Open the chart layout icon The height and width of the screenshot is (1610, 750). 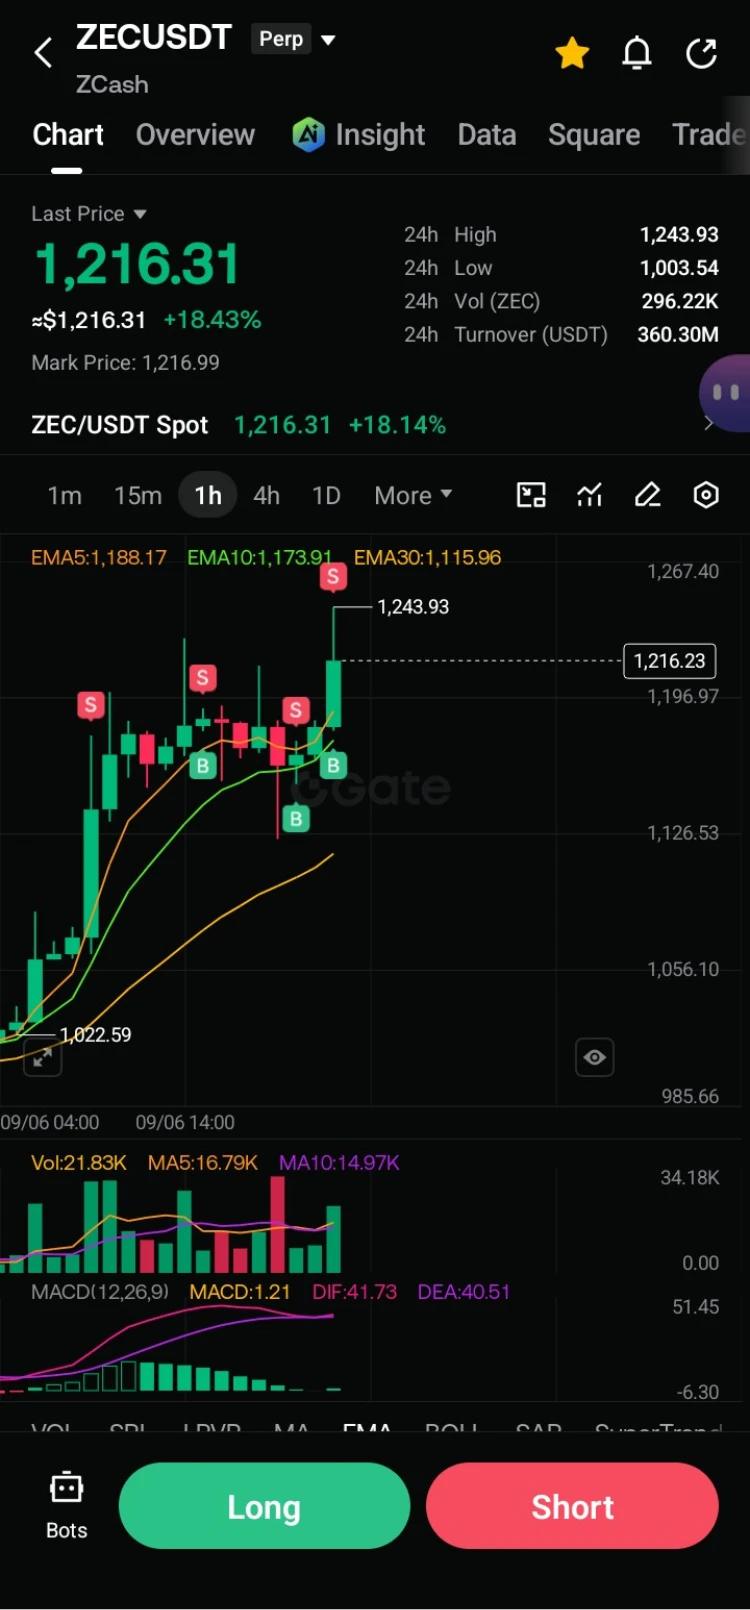[531, 495]
